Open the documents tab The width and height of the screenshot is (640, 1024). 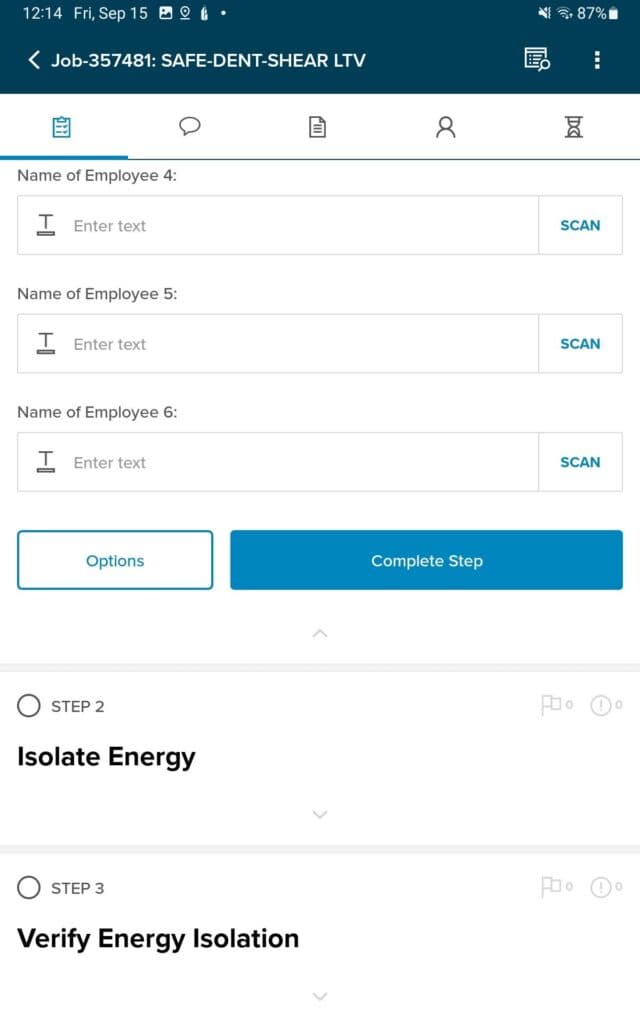[317, 127]
